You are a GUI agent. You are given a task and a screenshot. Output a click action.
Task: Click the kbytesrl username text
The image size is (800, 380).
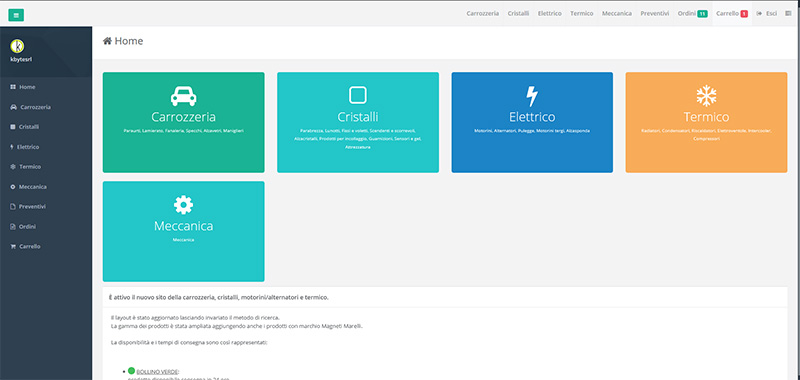click(21, 59)
